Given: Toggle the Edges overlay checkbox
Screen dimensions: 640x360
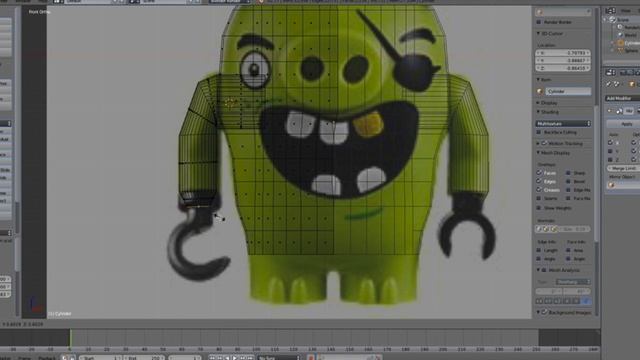Looking at the screenshot, I should [539, 182].
